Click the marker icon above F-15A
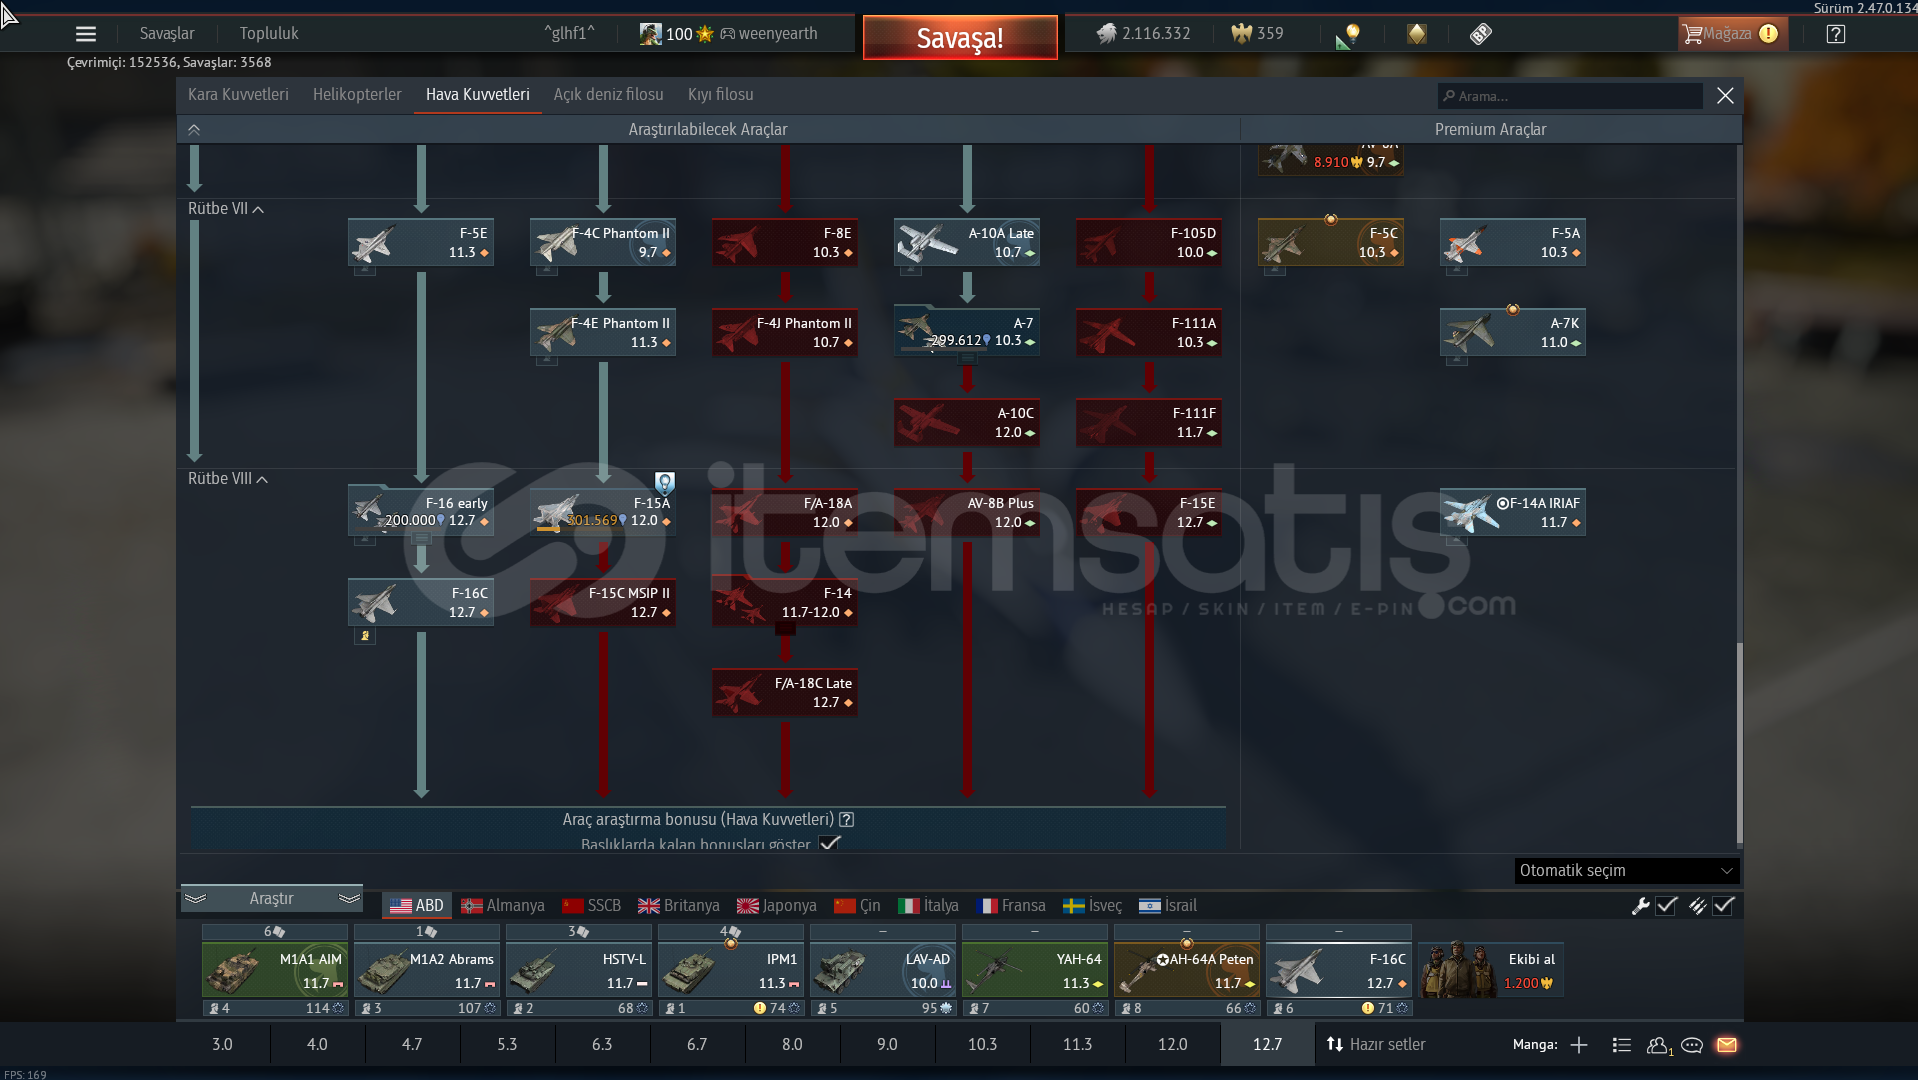The width and height of the screenshot is (1918, 1080). coord(665,483)
